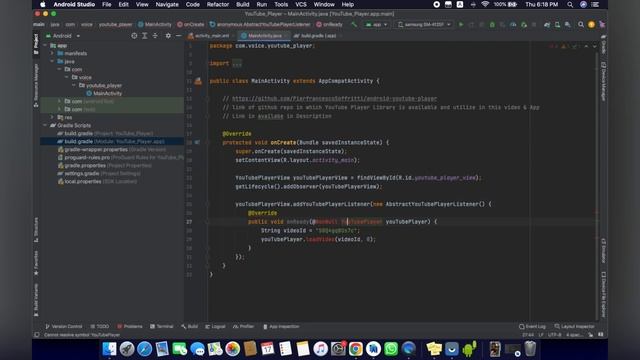This screenshot has width=640, height=360.
Task: Open Problems tool window
Action: [130, 327]
